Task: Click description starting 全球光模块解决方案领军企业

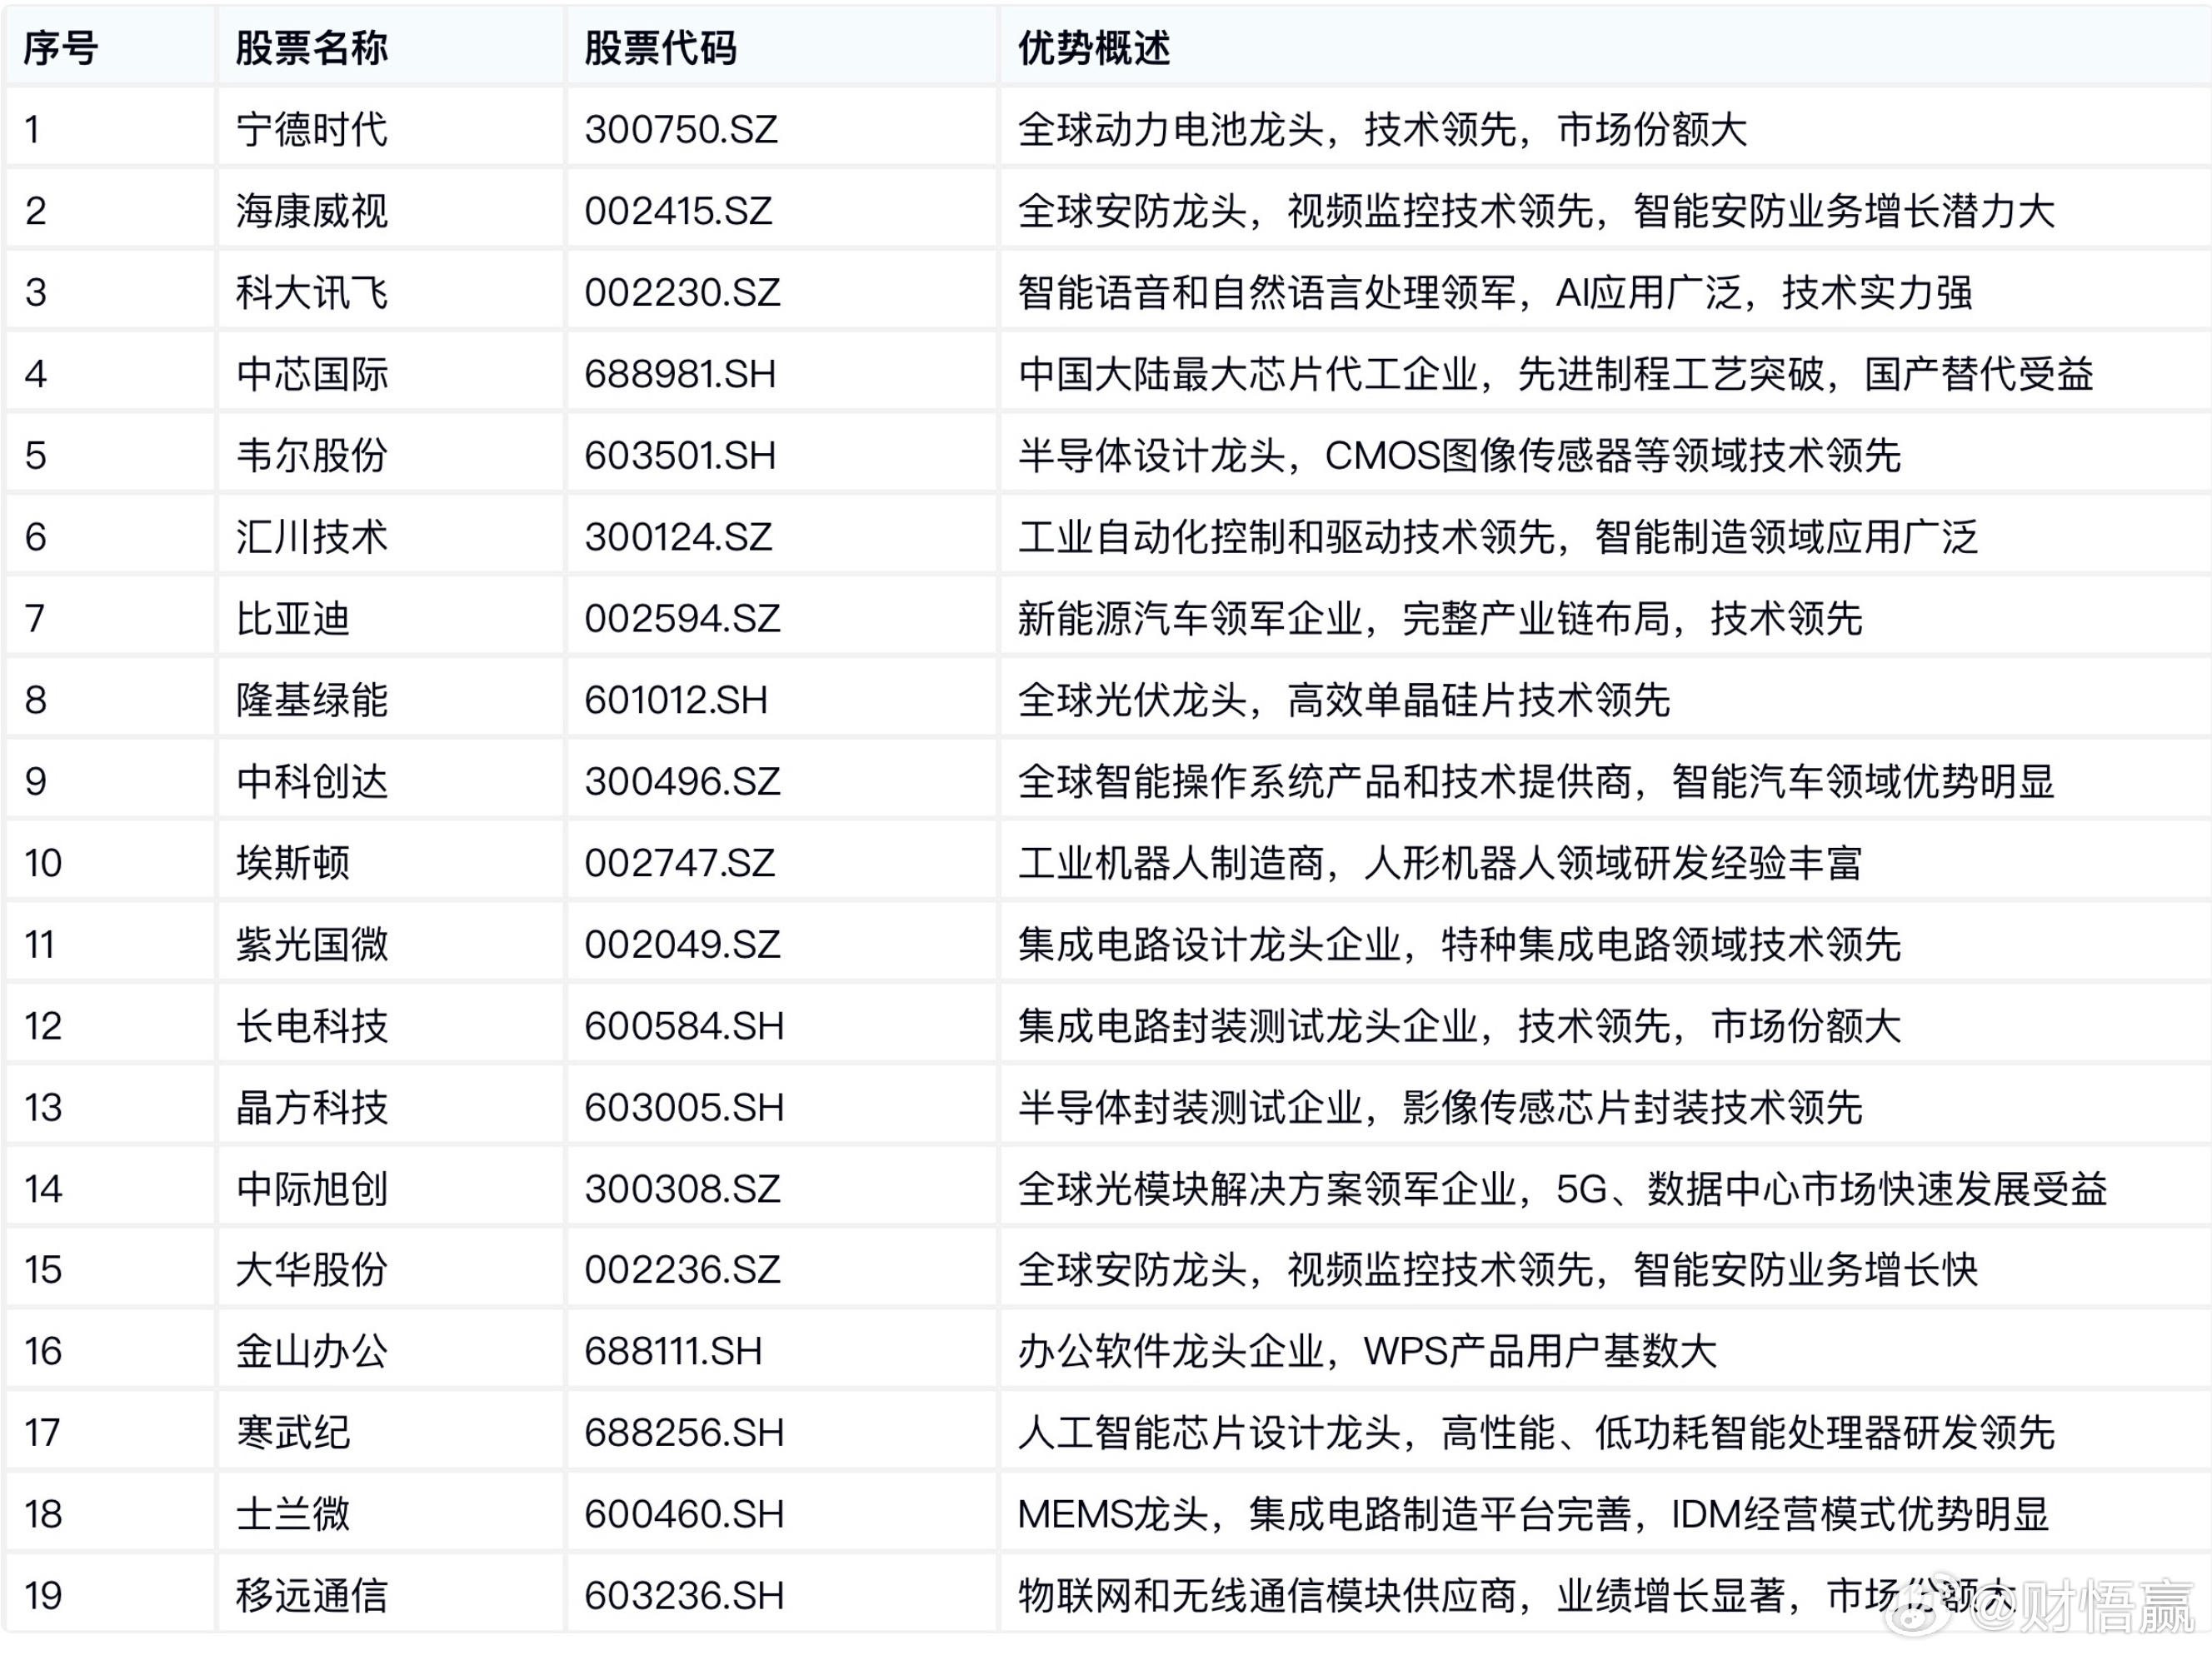Action: point(1563,1189)
